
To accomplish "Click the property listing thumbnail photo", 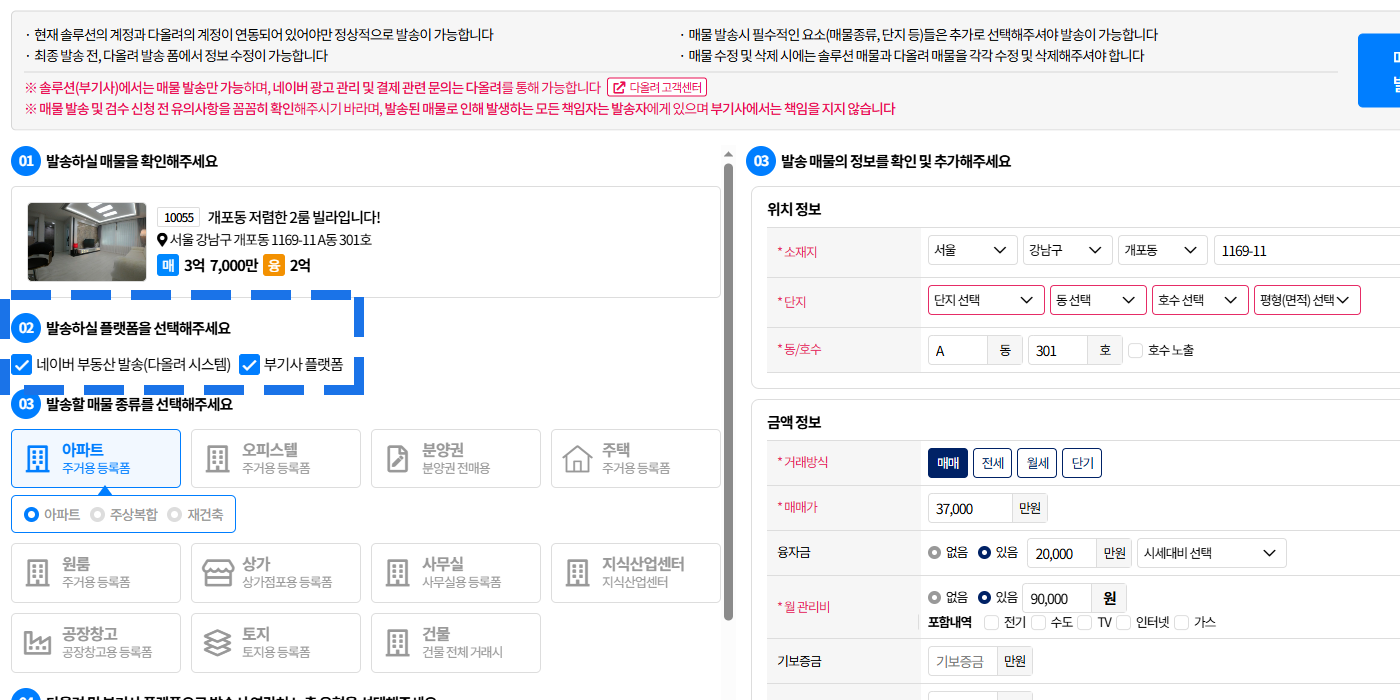I will click(x=87, y=242).
